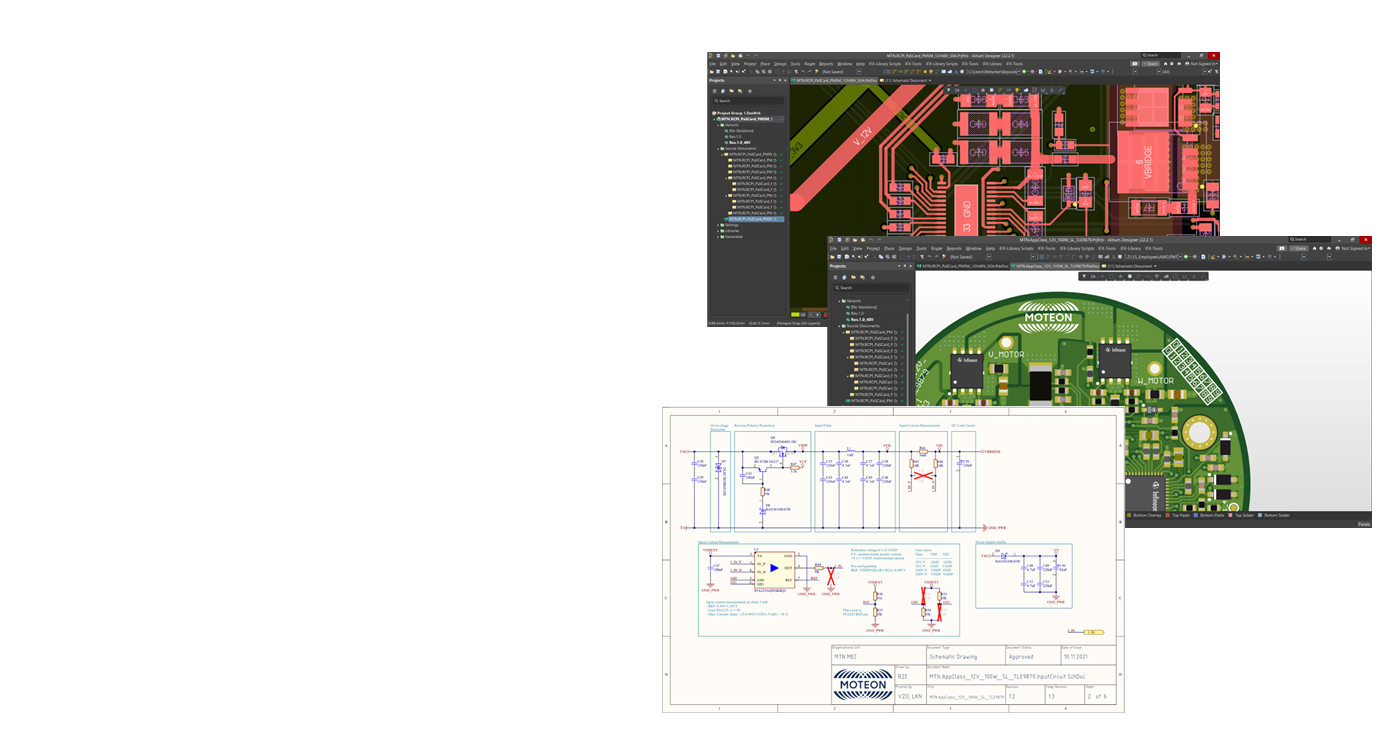Screen dimensions: 1386x753
Task: Pick the place text string 'A' tool in PaSCard active bar
Action: [1052, 90]
